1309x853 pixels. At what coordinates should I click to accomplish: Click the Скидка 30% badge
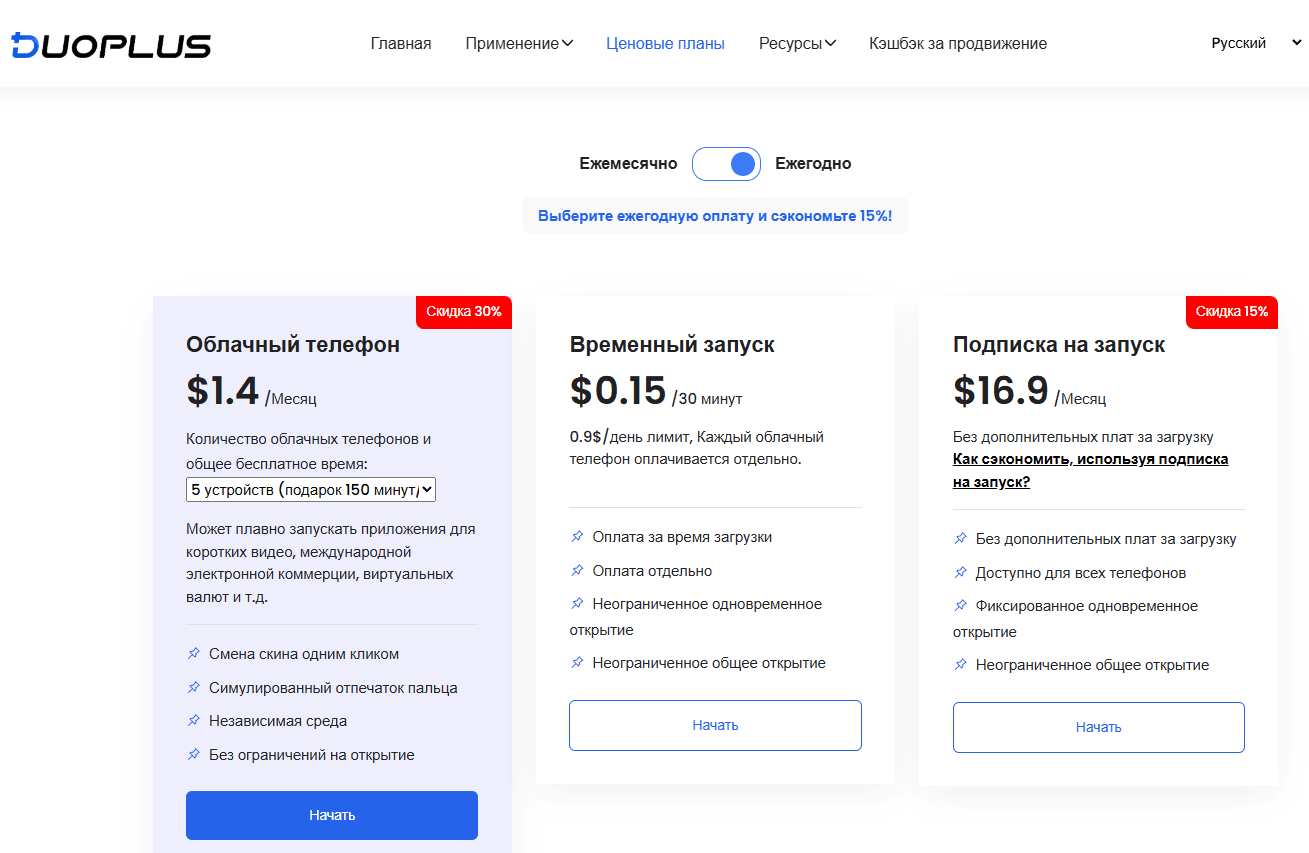click(464, 311)
